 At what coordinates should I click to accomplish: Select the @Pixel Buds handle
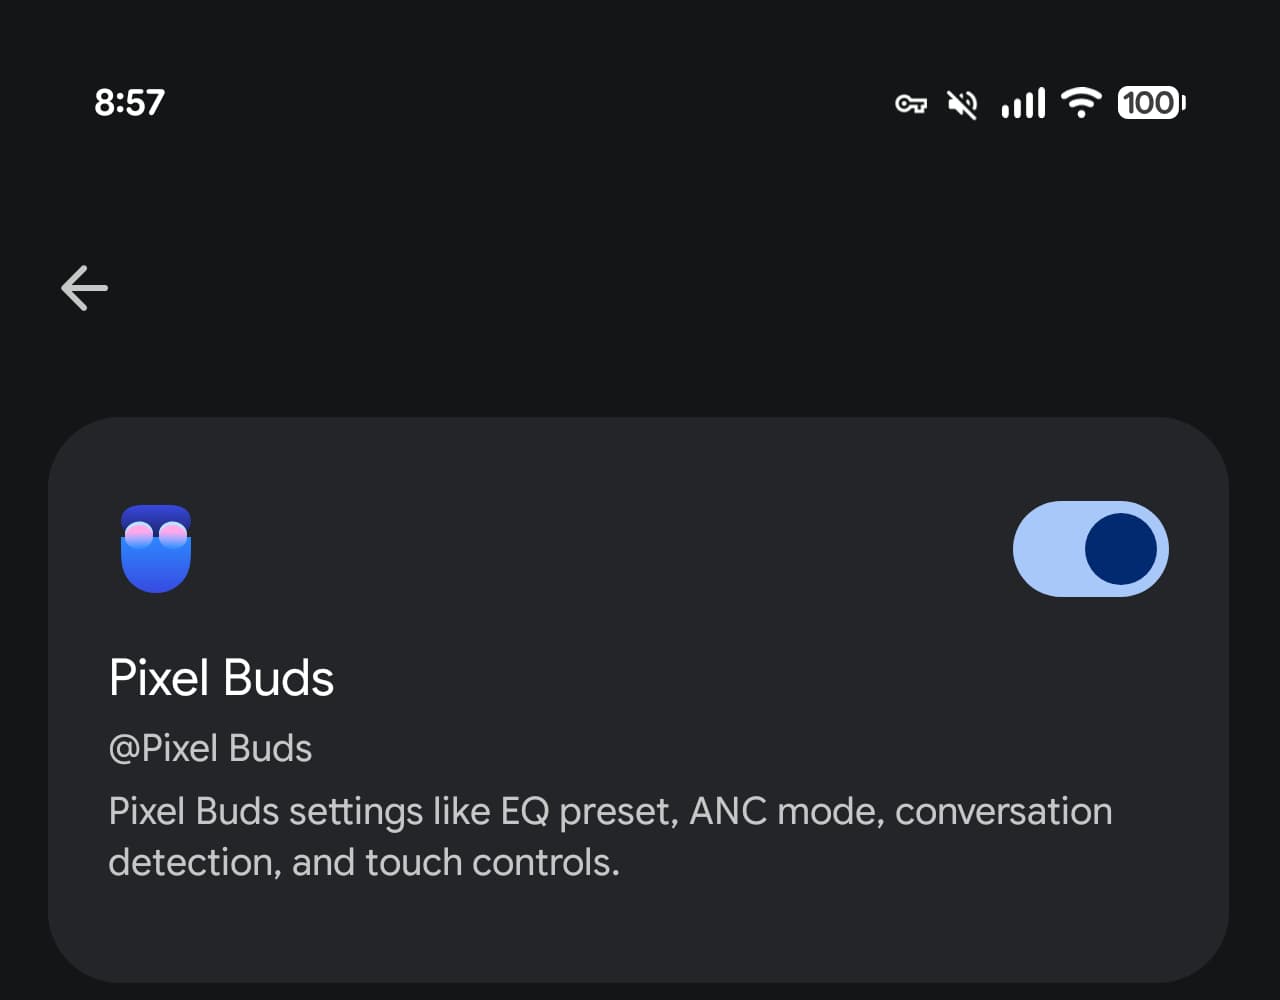point(210,748)
